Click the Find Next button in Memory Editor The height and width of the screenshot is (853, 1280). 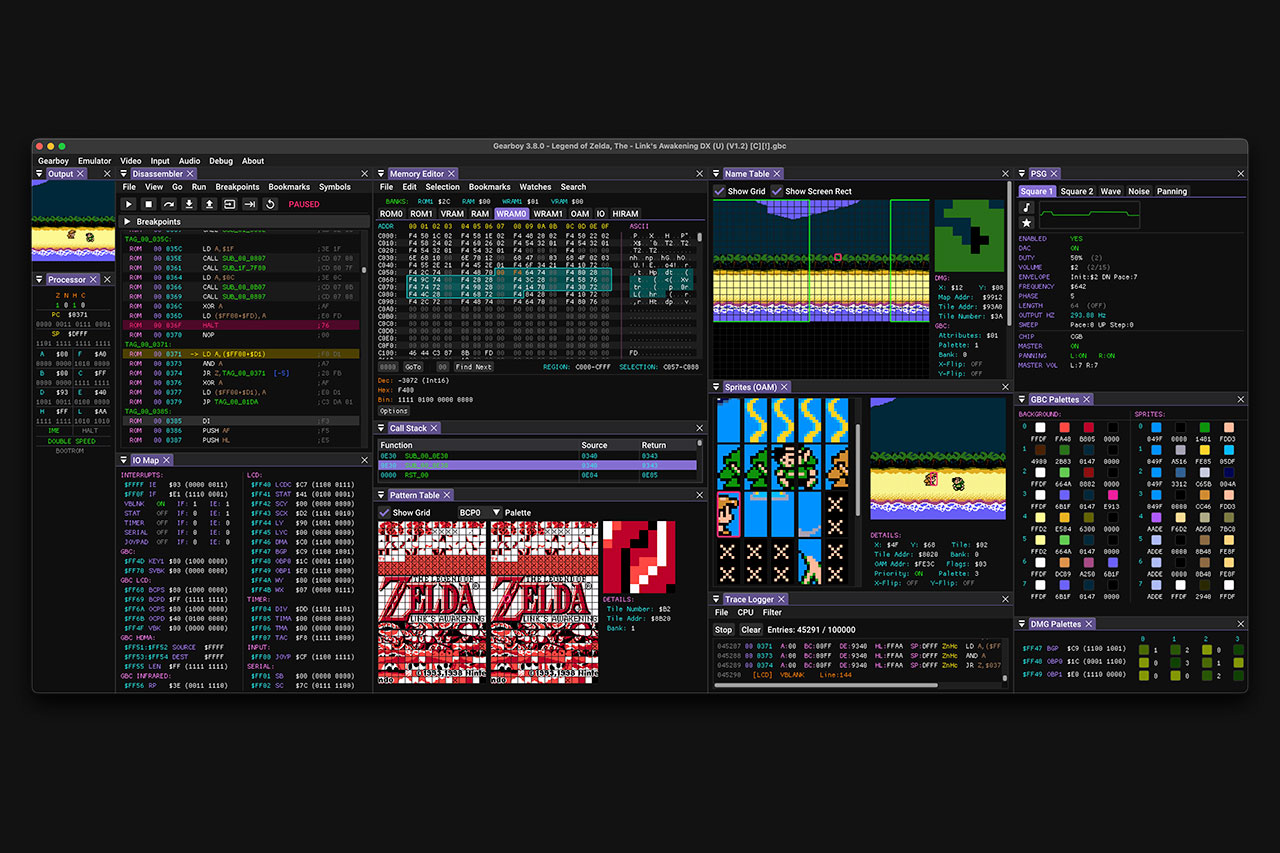click(x=475, y=367)
